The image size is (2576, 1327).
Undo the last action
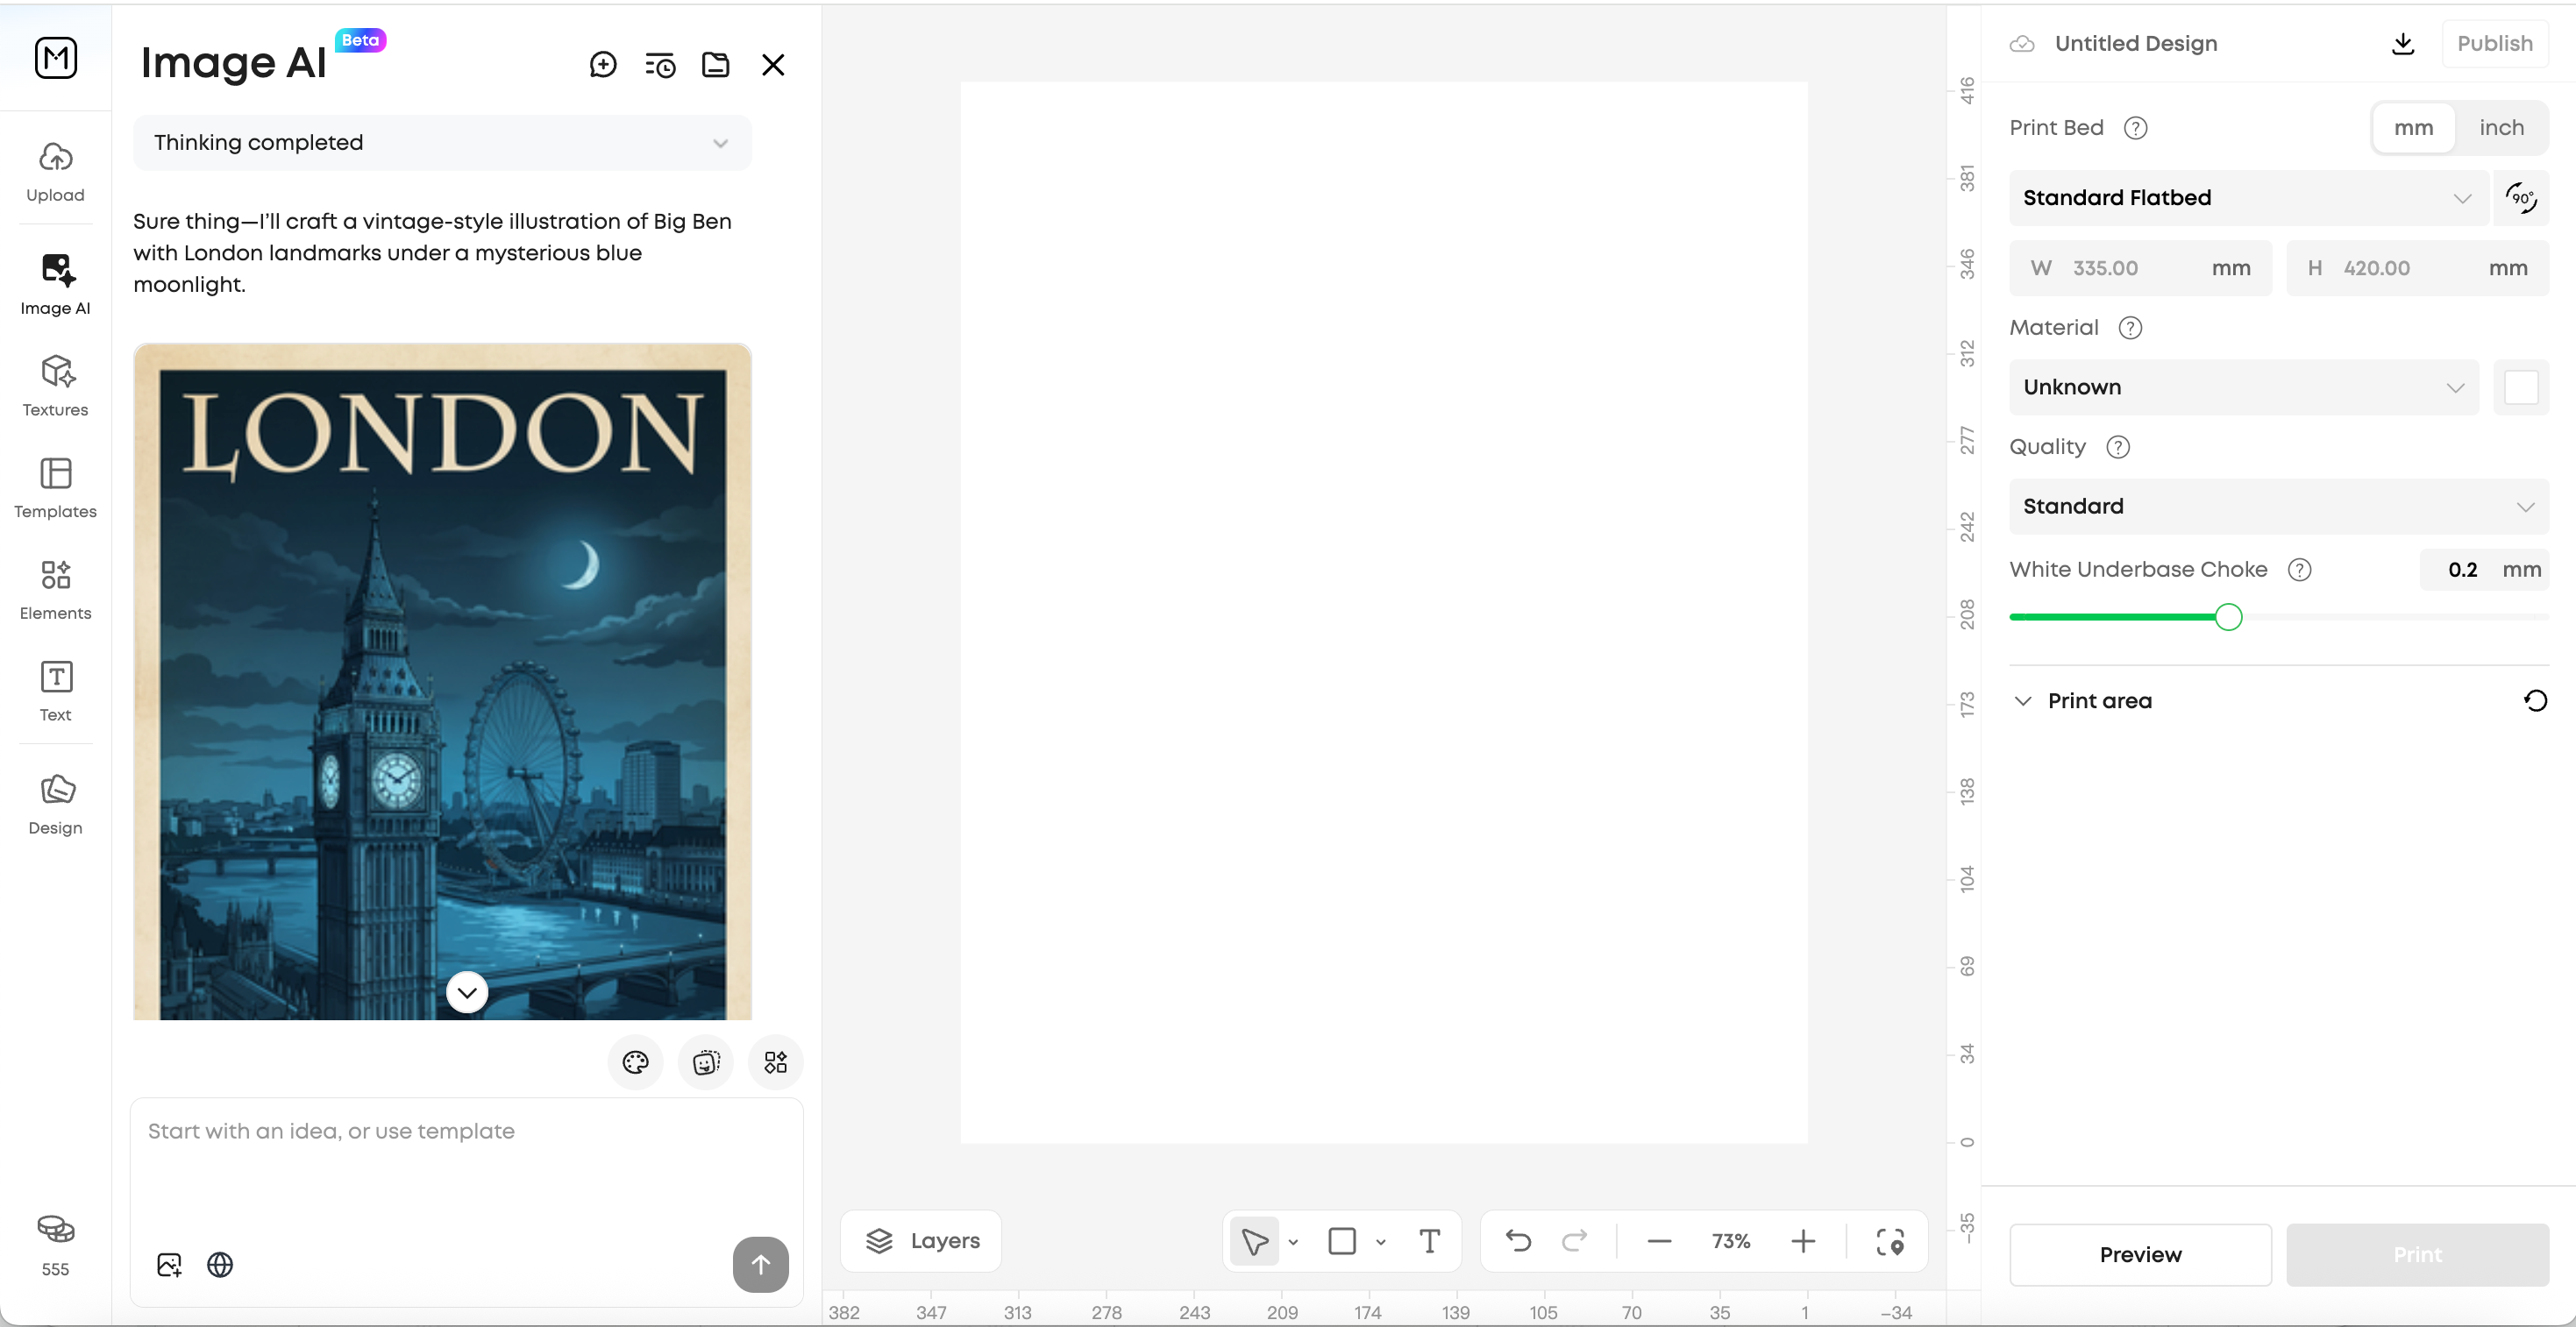tap(1518, 1241)
